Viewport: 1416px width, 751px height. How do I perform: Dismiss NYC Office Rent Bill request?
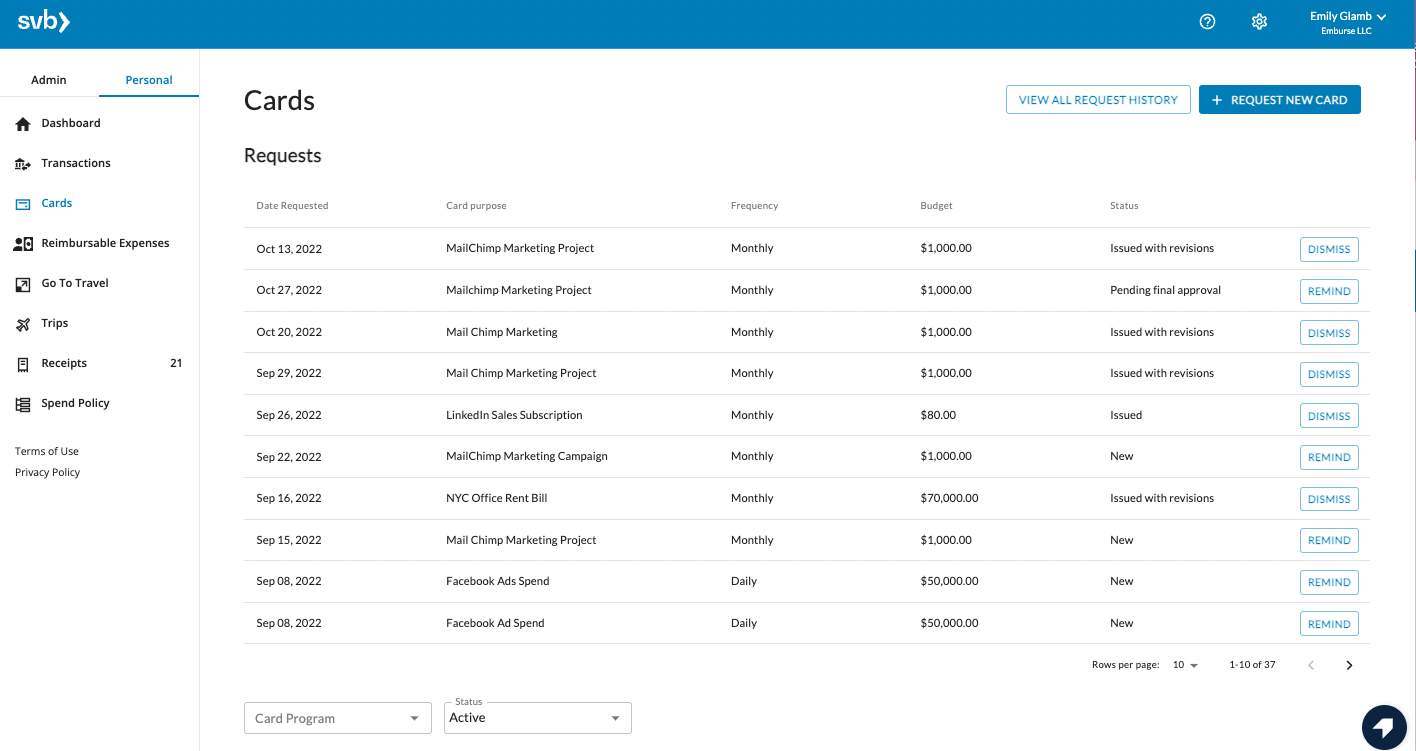(x=1329, y=499)
